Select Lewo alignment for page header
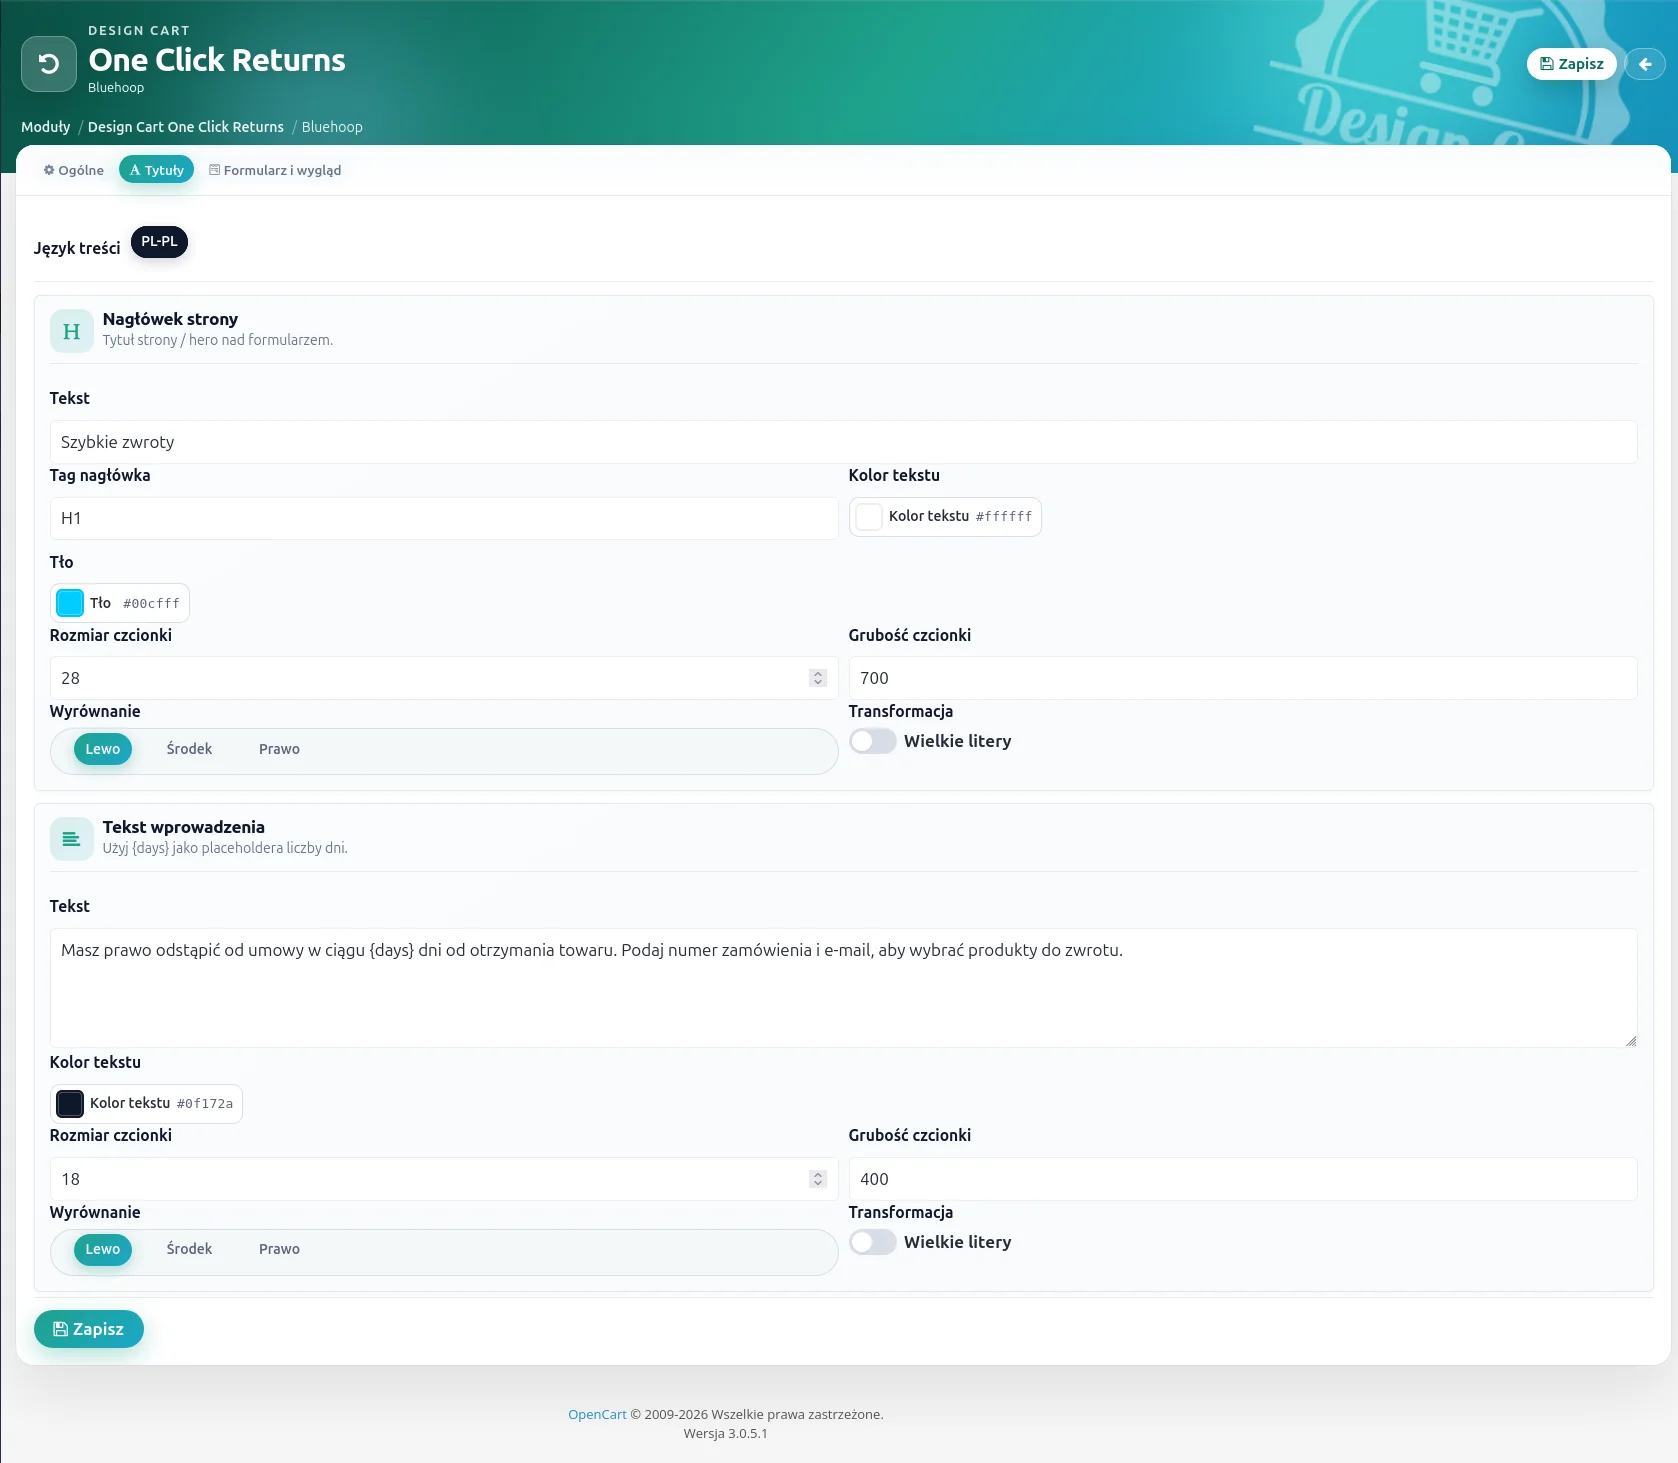The height and width of the screenshot is (1463, 1678). pos(103,749)
